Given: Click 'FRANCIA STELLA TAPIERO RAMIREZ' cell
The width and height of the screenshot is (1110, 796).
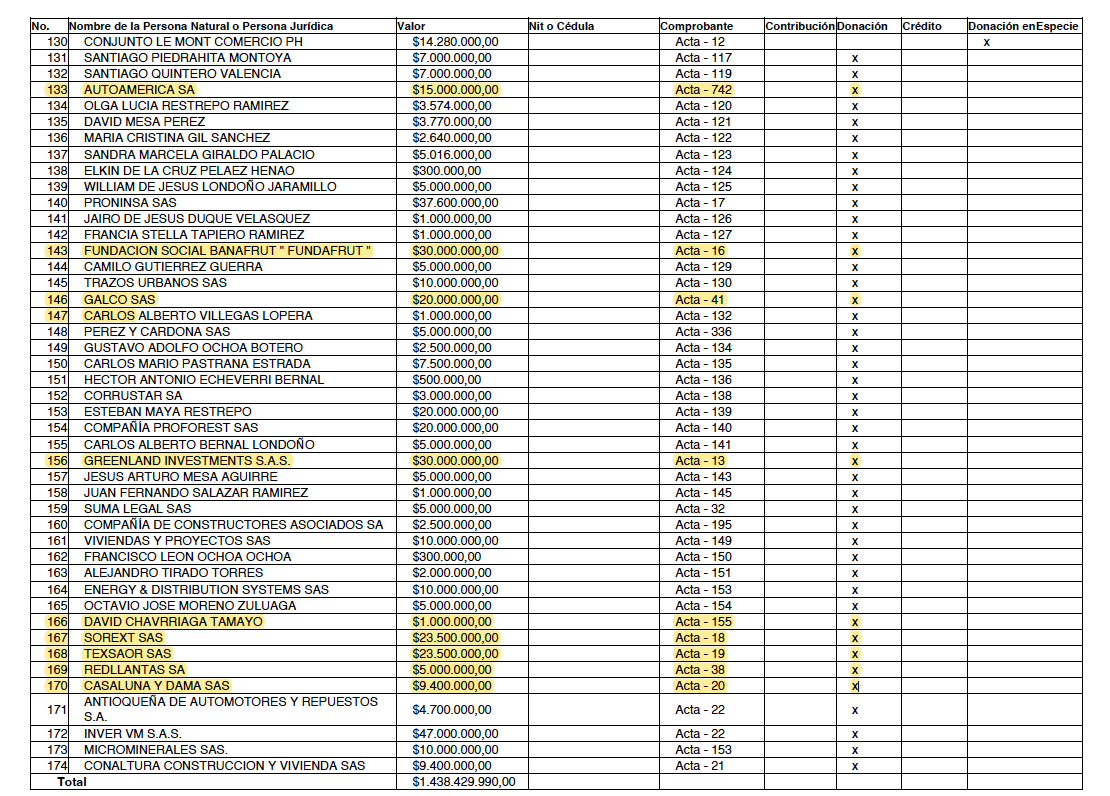Looking at the screenshot, I should 194,234.
